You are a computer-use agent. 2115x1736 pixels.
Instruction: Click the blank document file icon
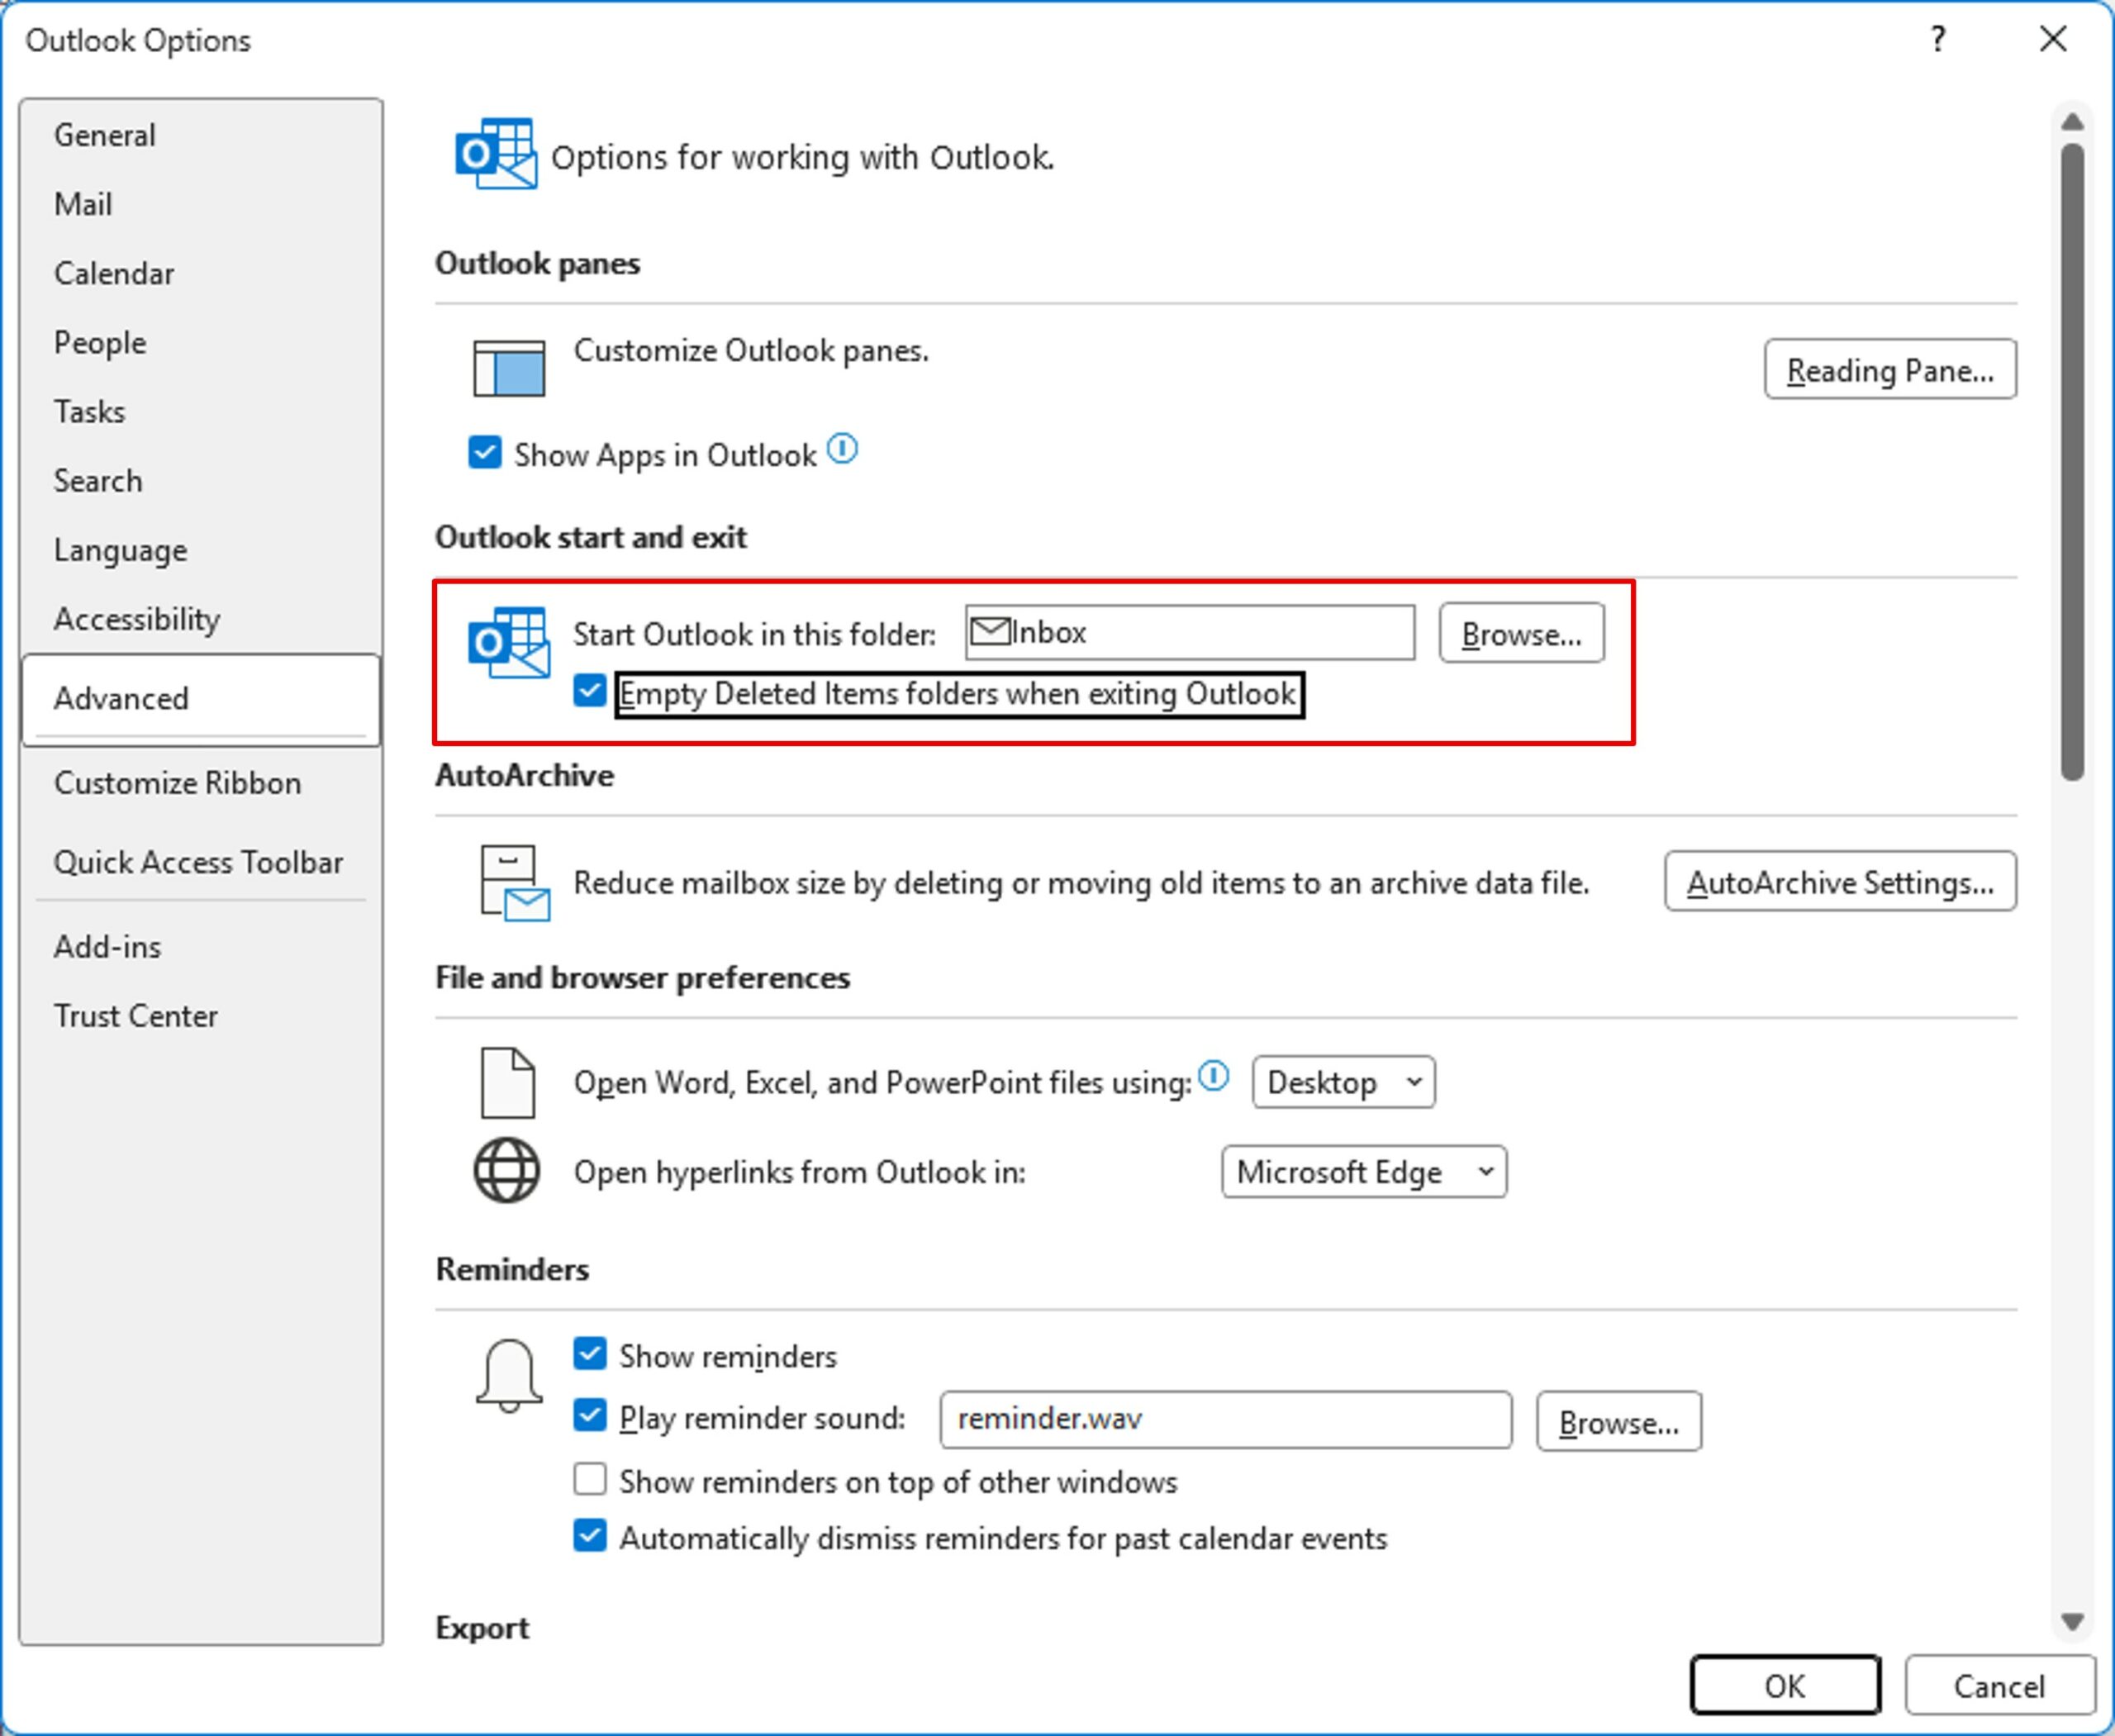pyautogui.click(x=507, y=1083)
